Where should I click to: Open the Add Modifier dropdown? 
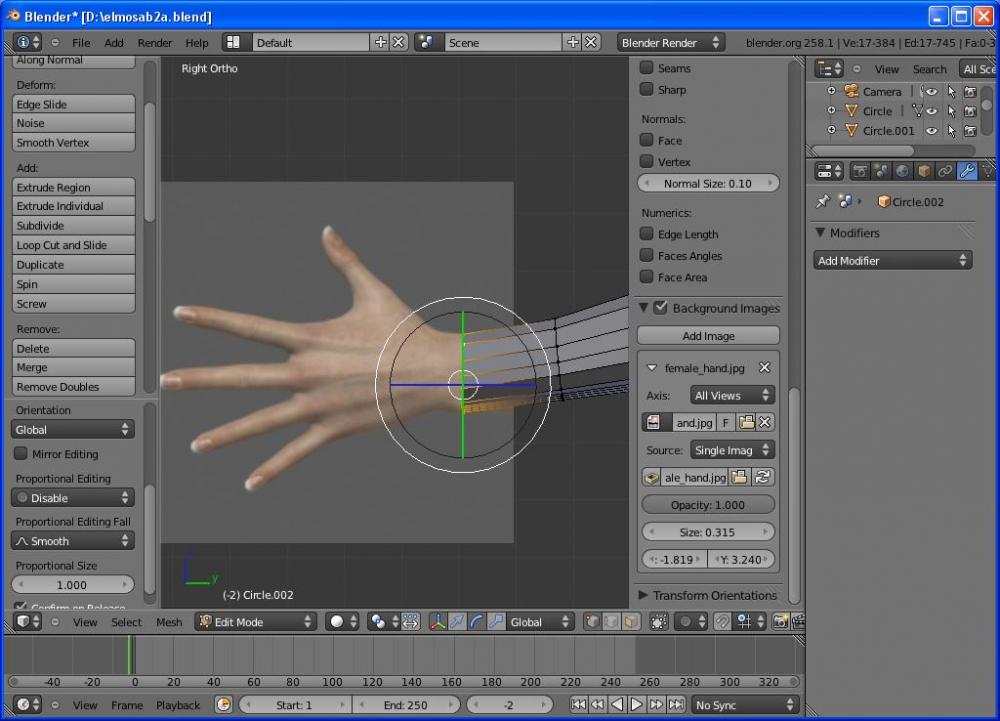coord(893,260)
